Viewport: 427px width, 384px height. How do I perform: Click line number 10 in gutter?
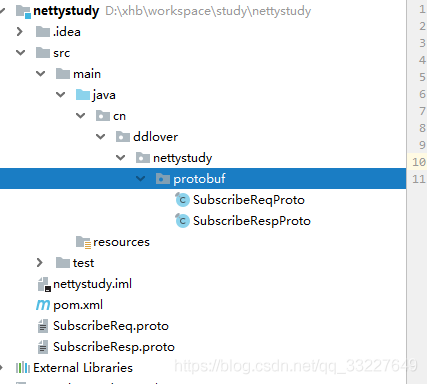(x=419, y=162)
